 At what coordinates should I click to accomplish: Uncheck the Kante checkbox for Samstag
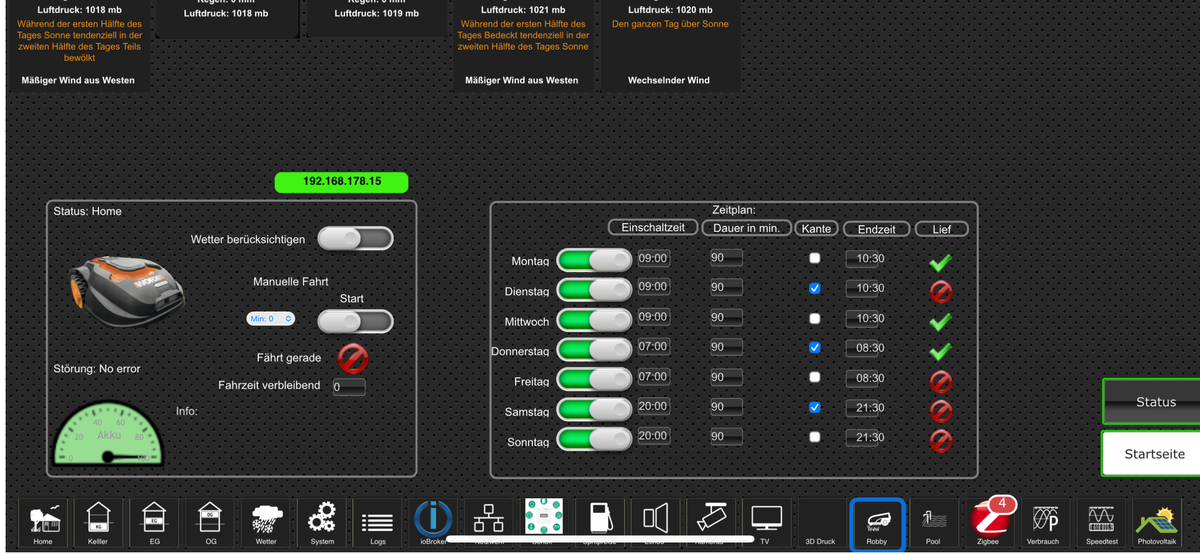[x=815, y=407]
